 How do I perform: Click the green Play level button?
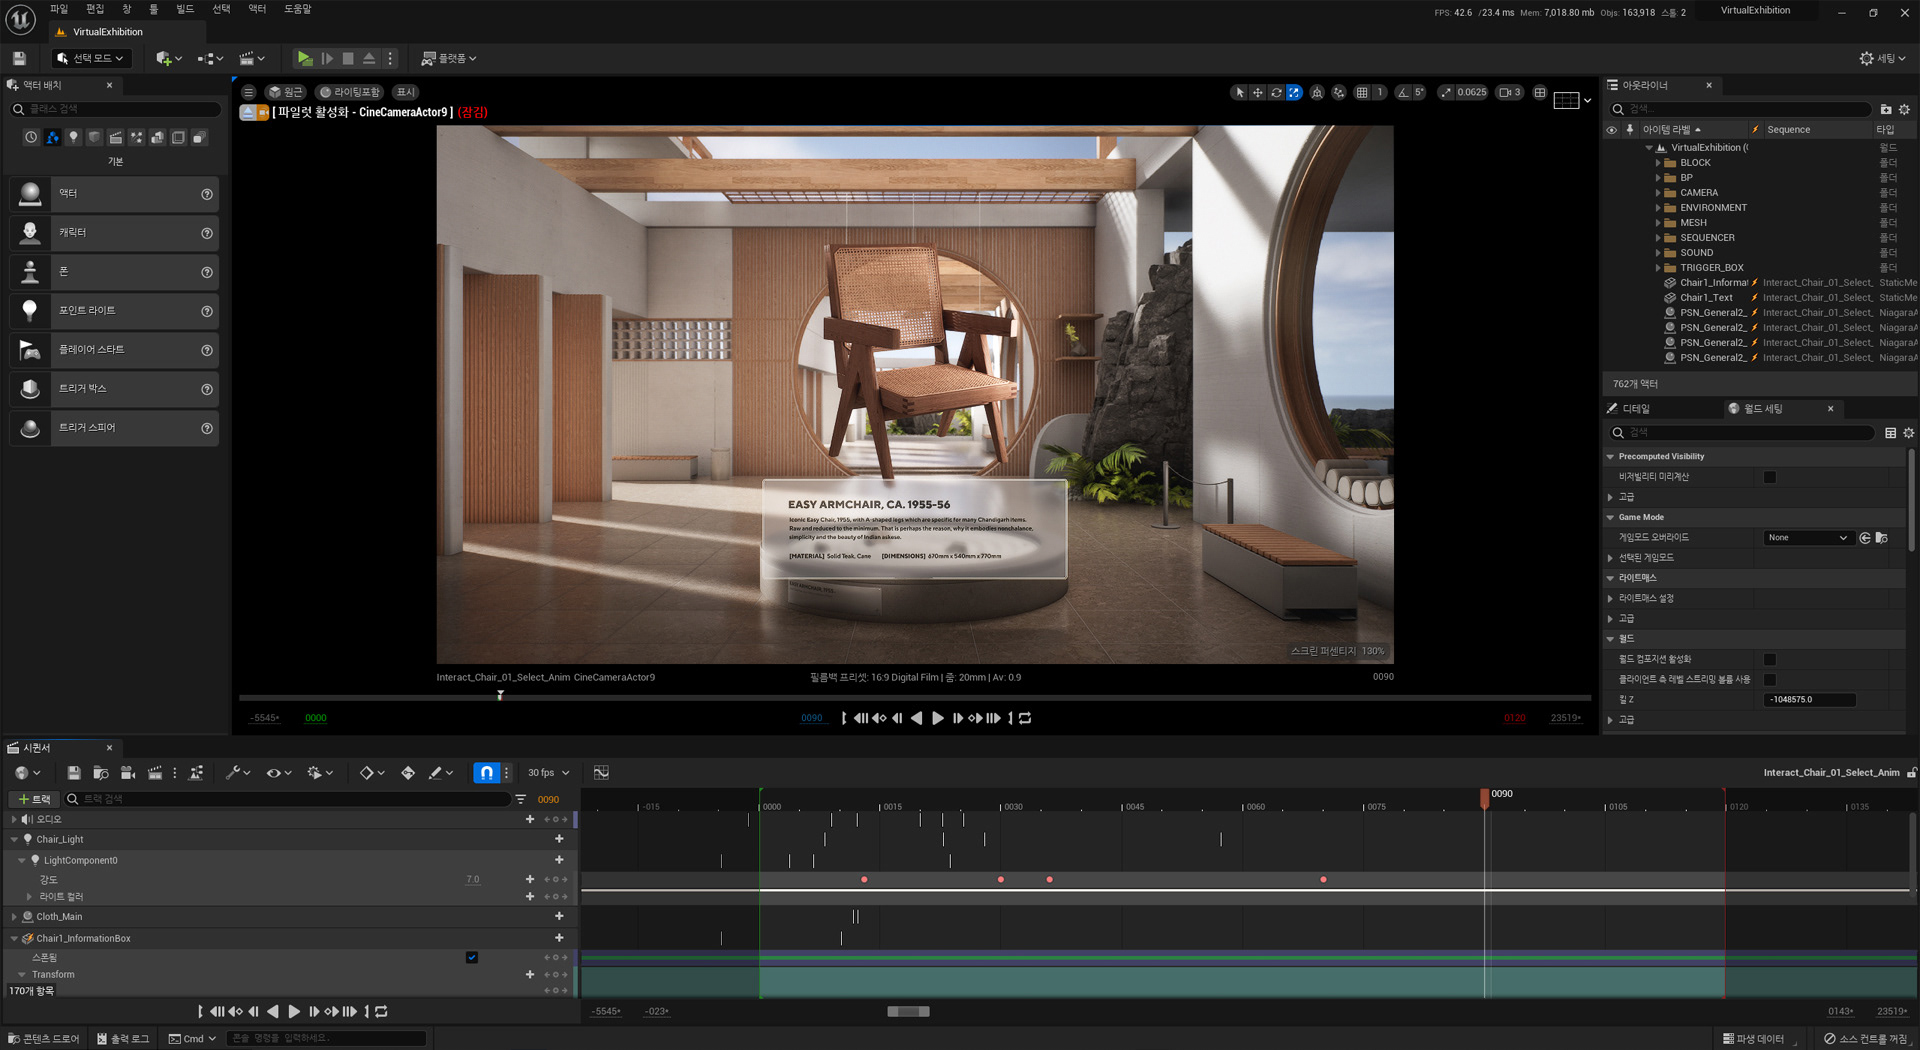point(305,59)
